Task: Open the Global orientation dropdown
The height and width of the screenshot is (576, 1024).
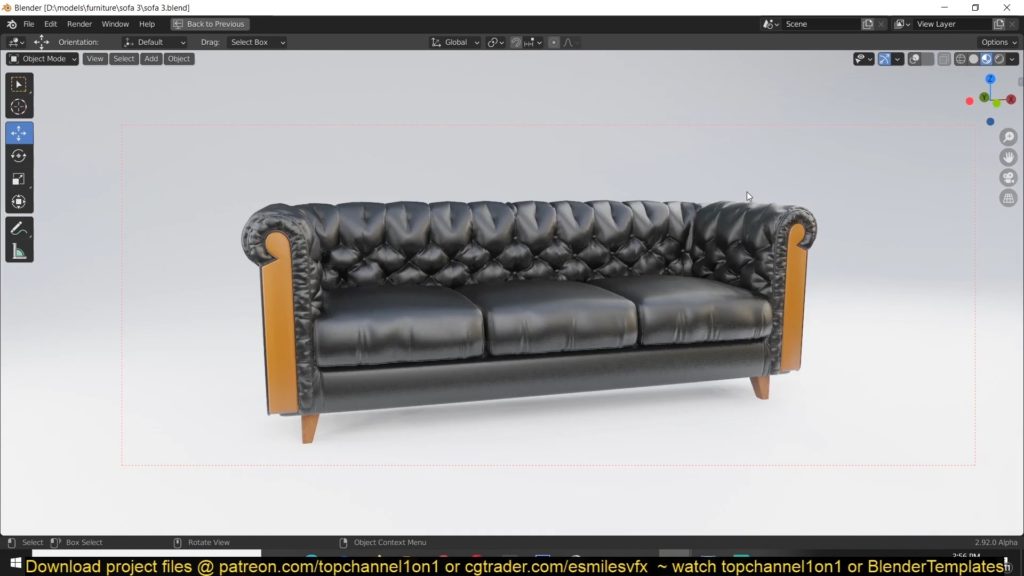Action: 456,43
